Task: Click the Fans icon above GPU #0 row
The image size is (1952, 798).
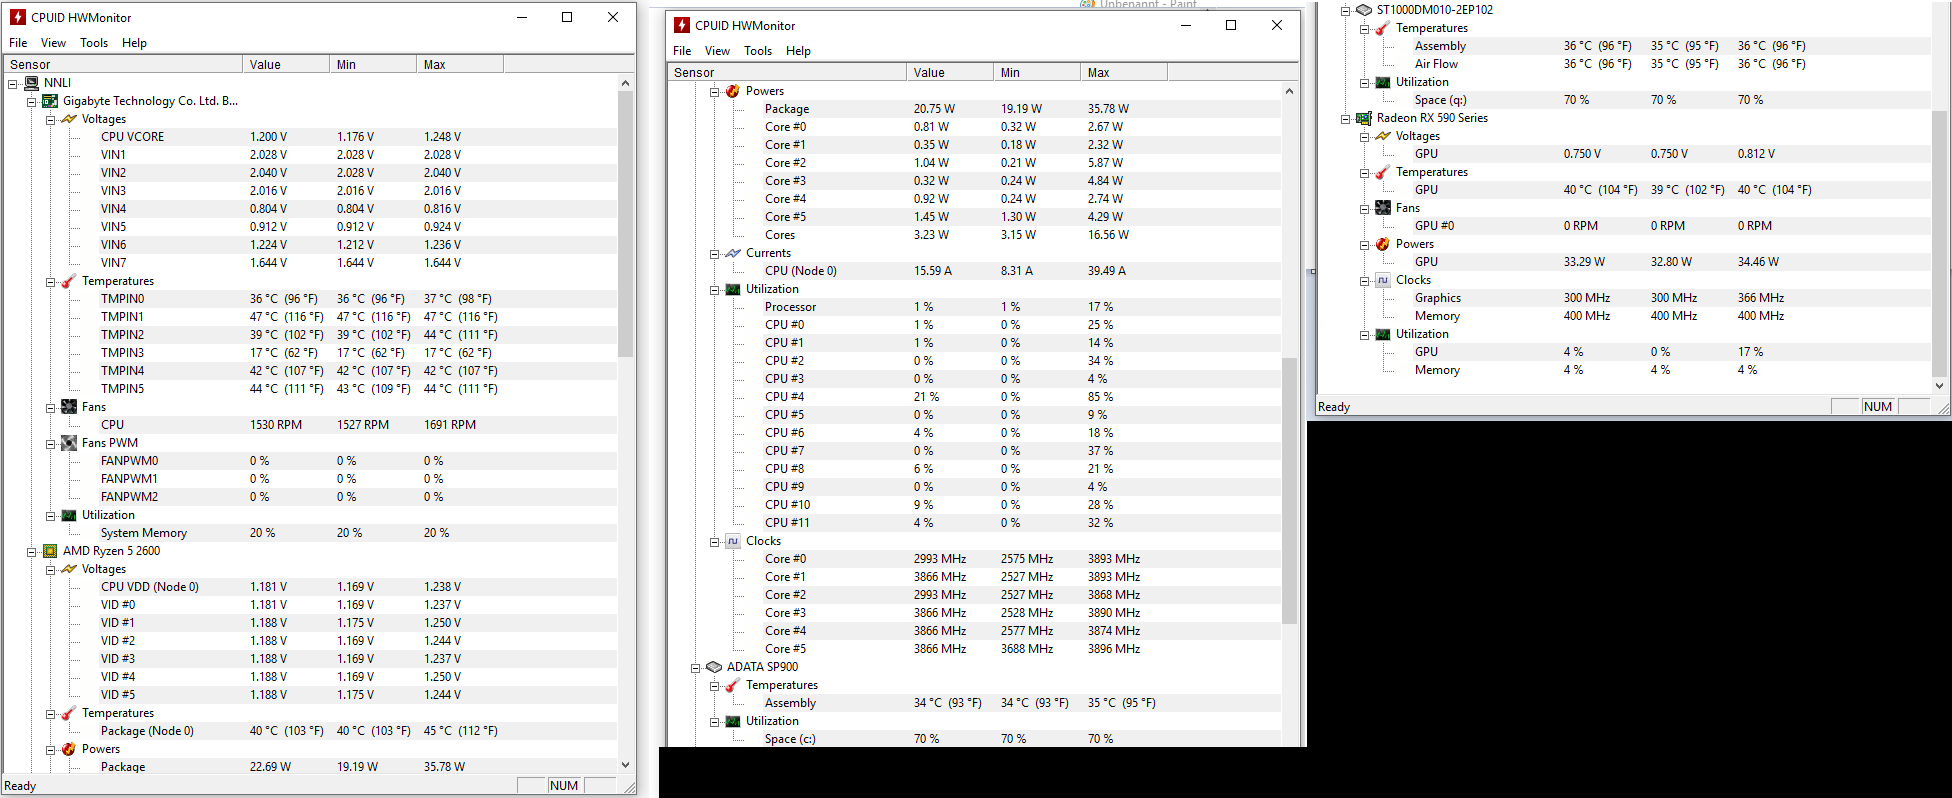Action: click(1383, 208)
